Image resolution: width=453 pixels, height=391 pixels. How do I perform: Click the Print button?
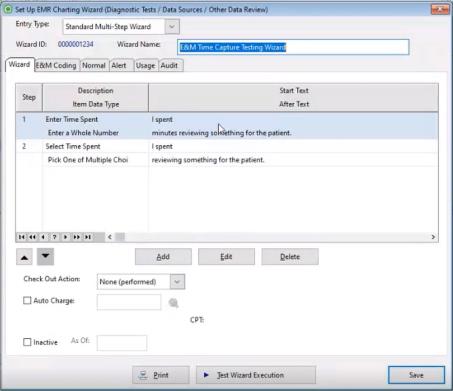161,375
